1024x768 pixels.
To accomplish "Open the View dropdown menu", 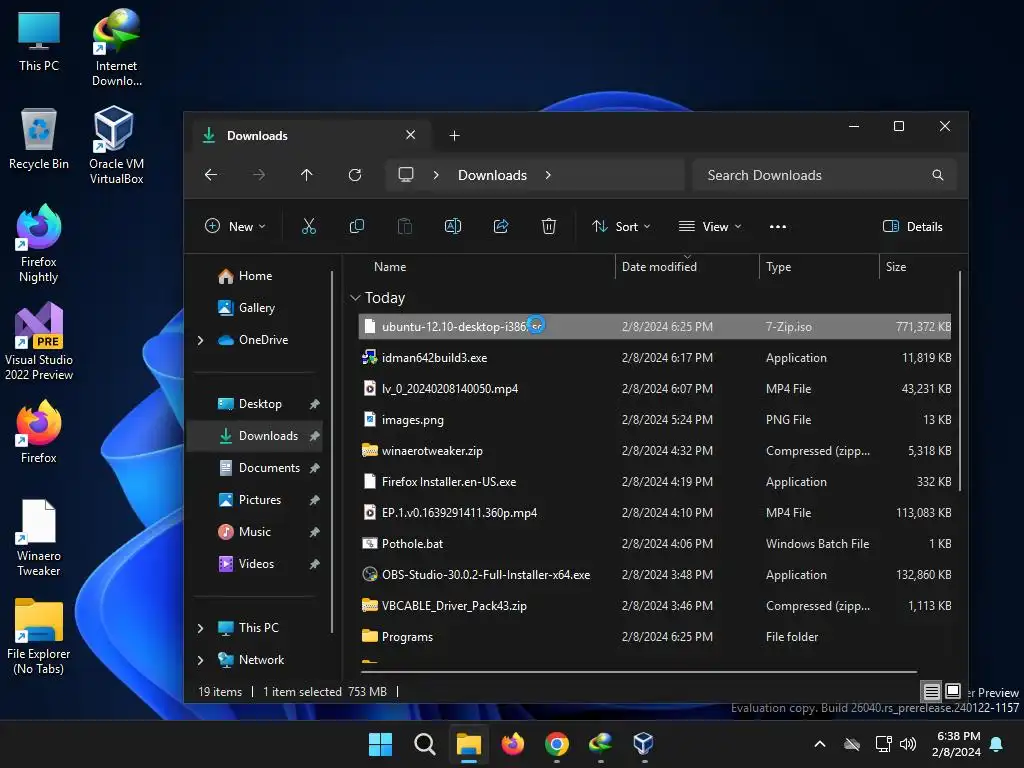I will click(x=710, y=227).
